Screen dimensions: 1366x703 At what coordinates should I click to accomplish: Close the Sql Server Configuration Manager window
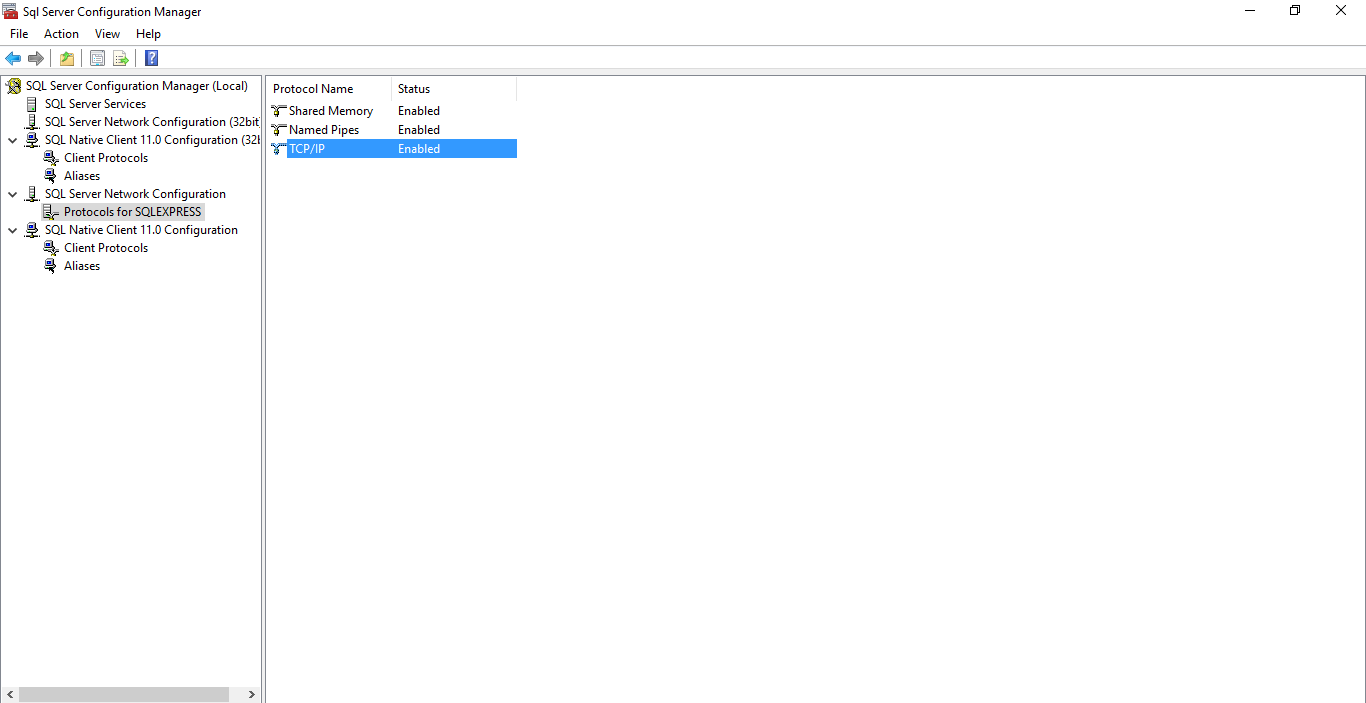coord(1341,11)
